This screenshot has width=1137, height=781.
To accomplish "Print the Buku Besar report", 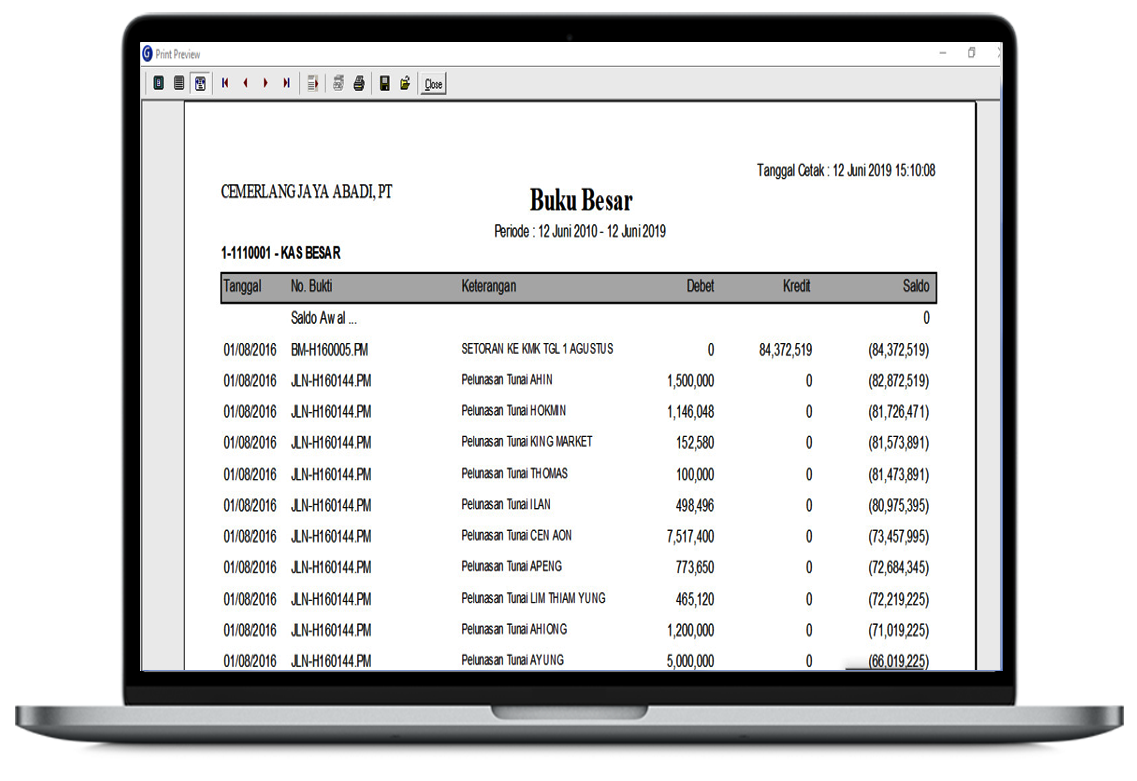I will 359,84.
